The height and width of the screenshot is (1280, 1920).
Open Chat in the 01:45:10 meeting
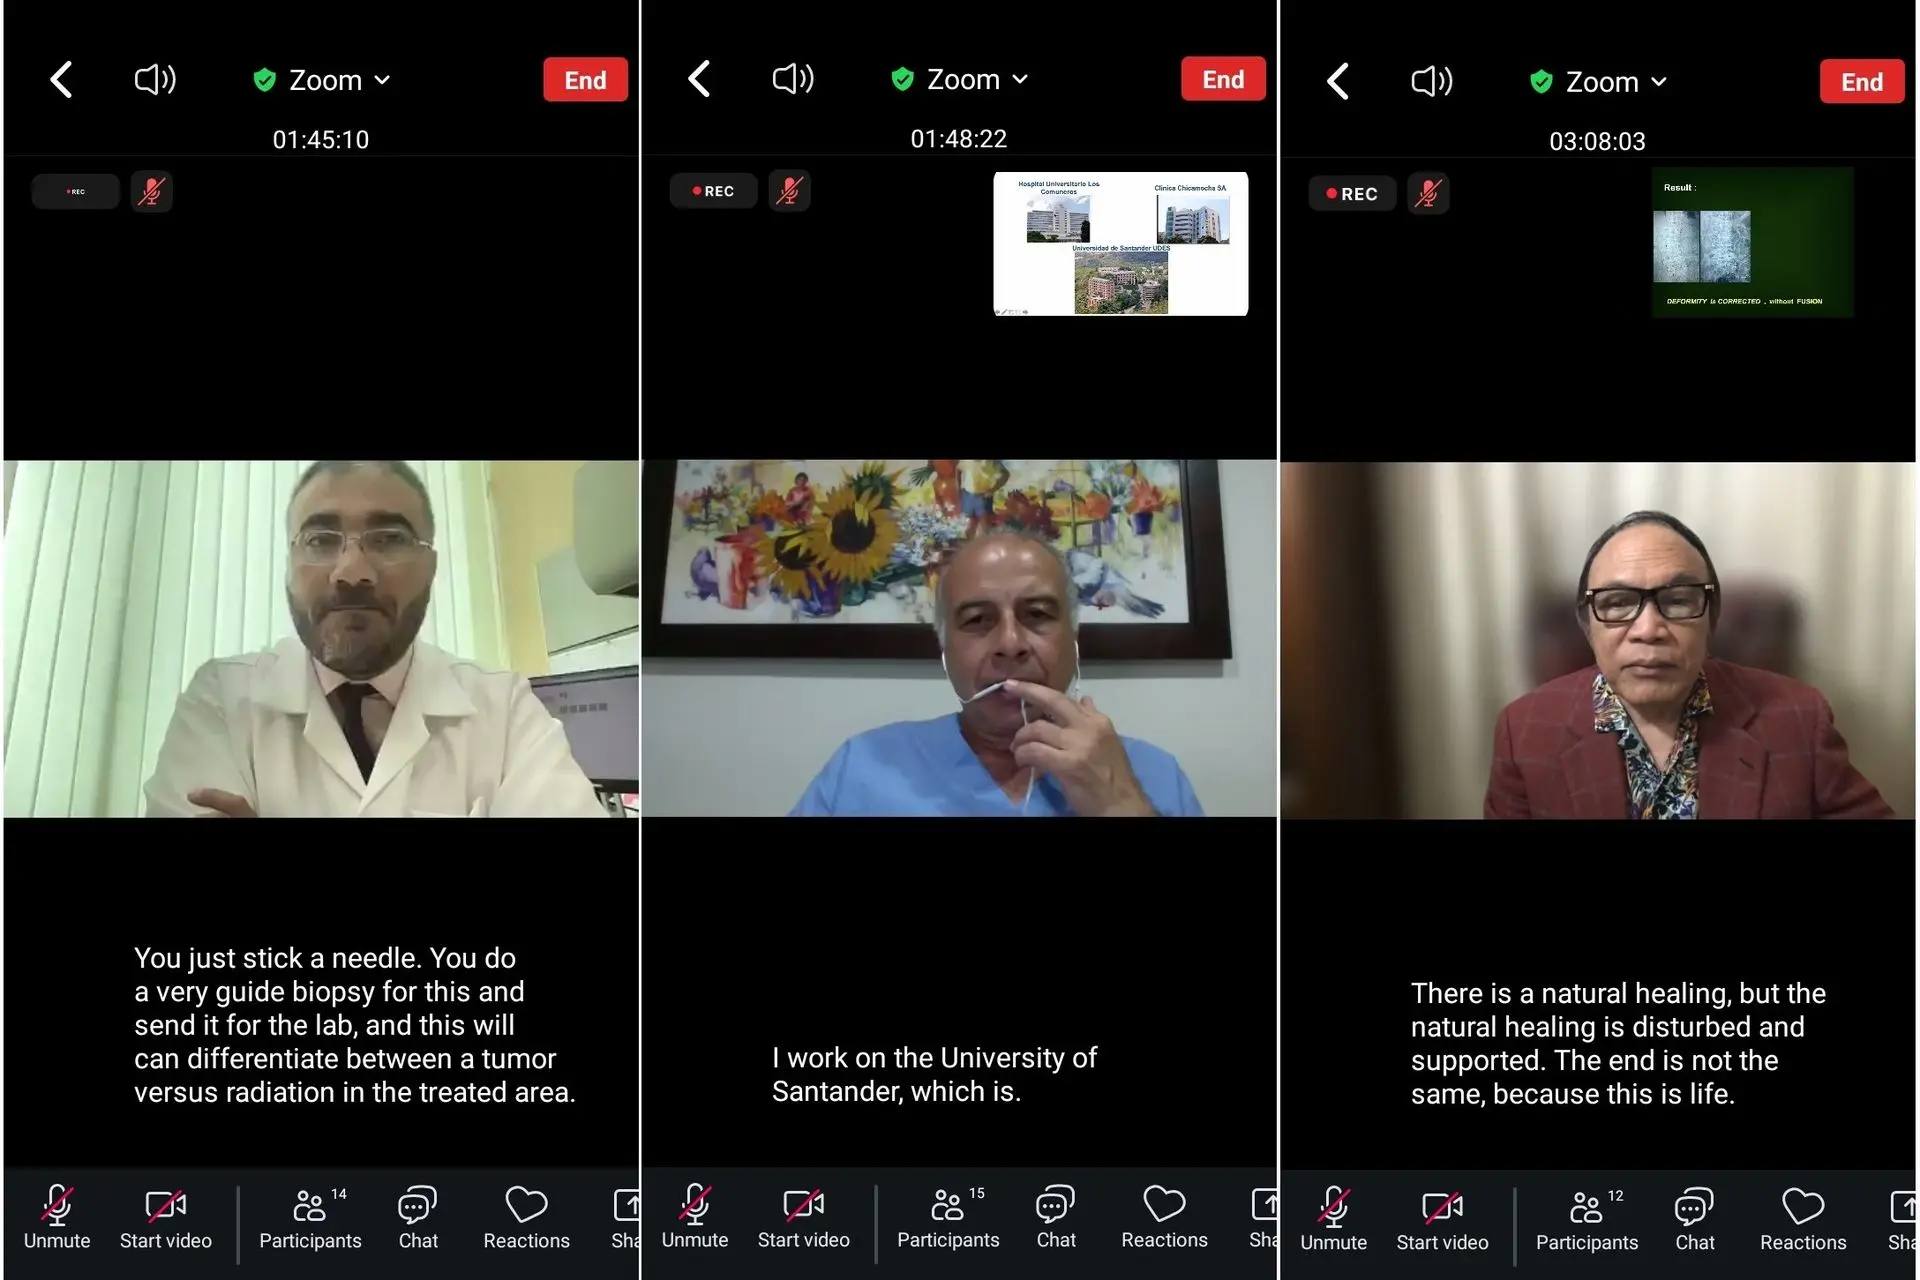pyautogui.click(x=418, y=1218)
